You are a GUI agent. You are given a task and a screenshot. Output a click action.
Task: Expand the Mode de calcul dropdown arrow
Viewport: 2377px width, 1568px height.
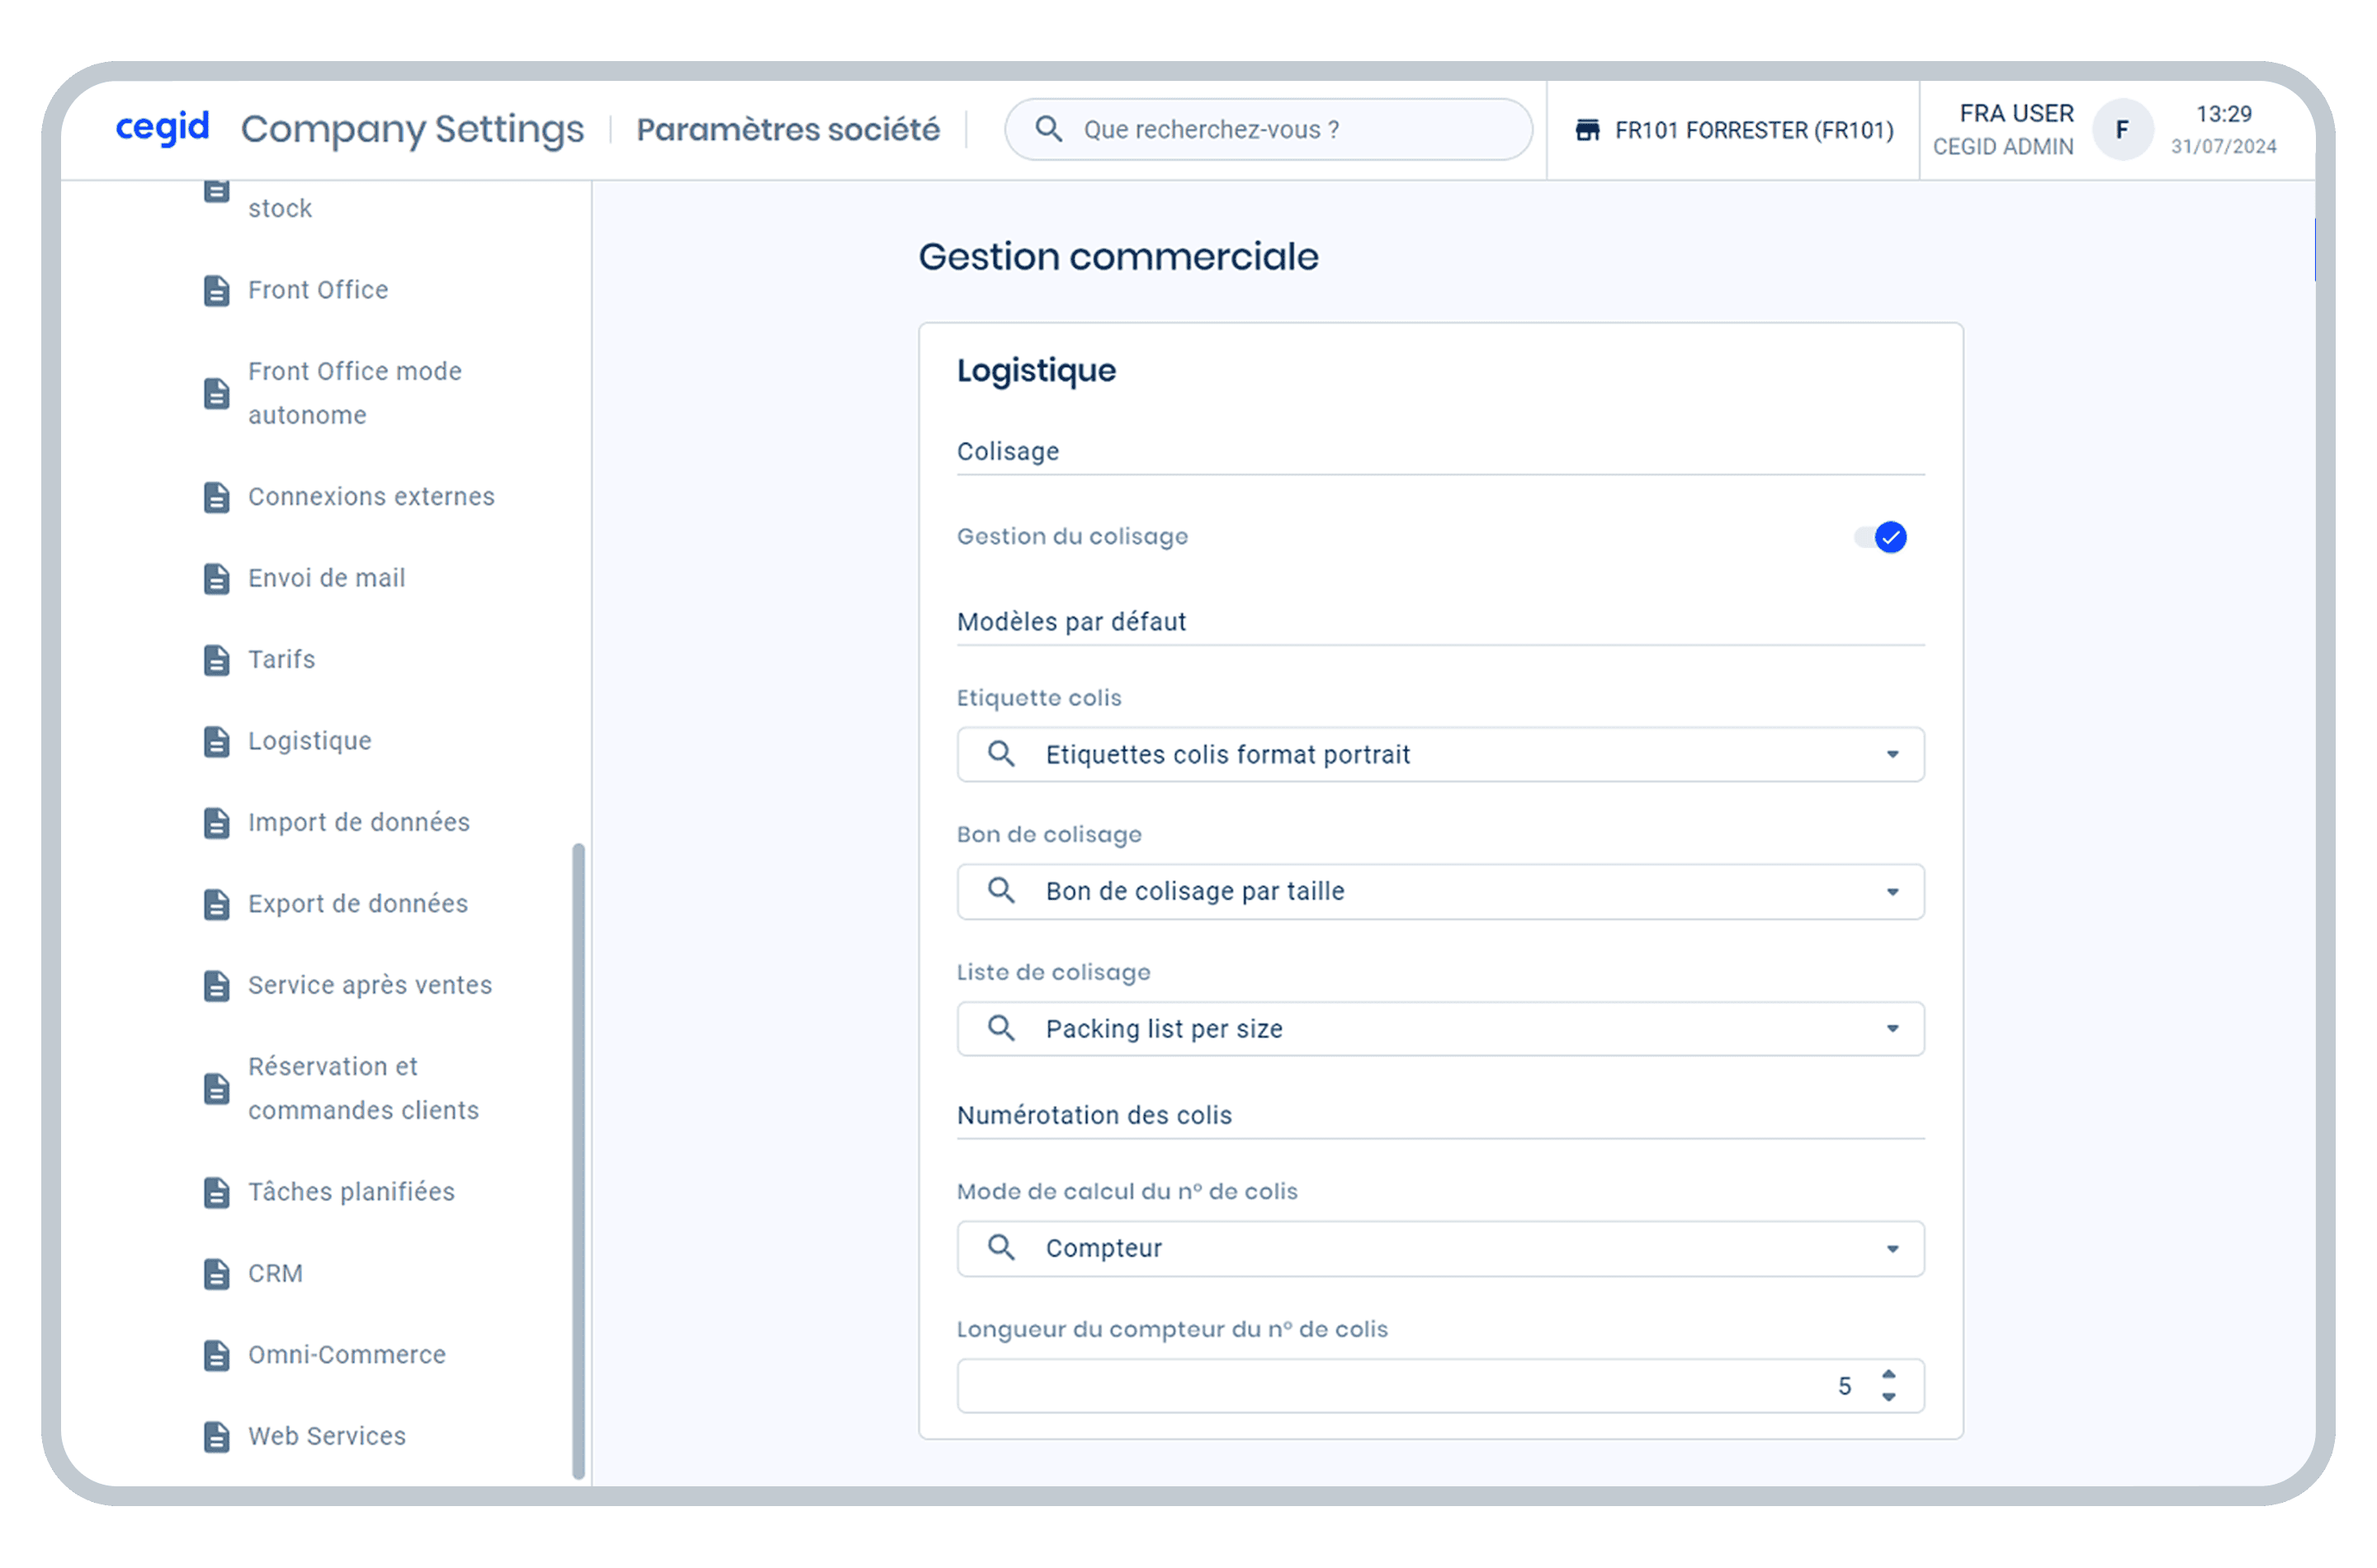coord(1894,1249)
